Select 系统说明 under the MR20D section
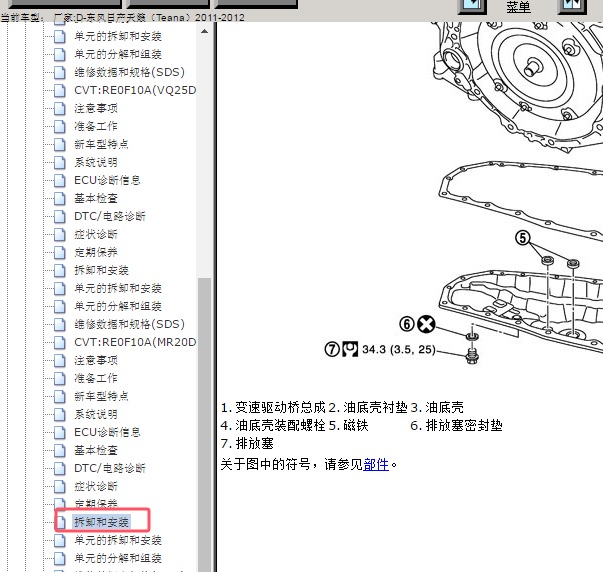603x572 pixels. coord(96,414)
